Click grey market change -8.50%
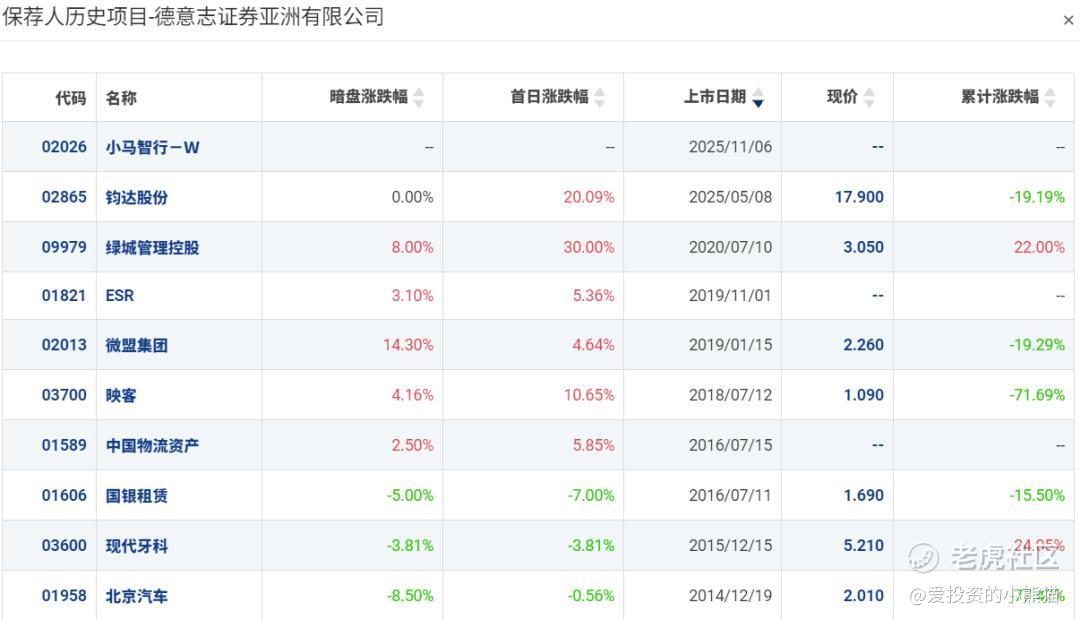Image resolution: width=1080 pixels, height=620 pixels. tap(411, 596)
